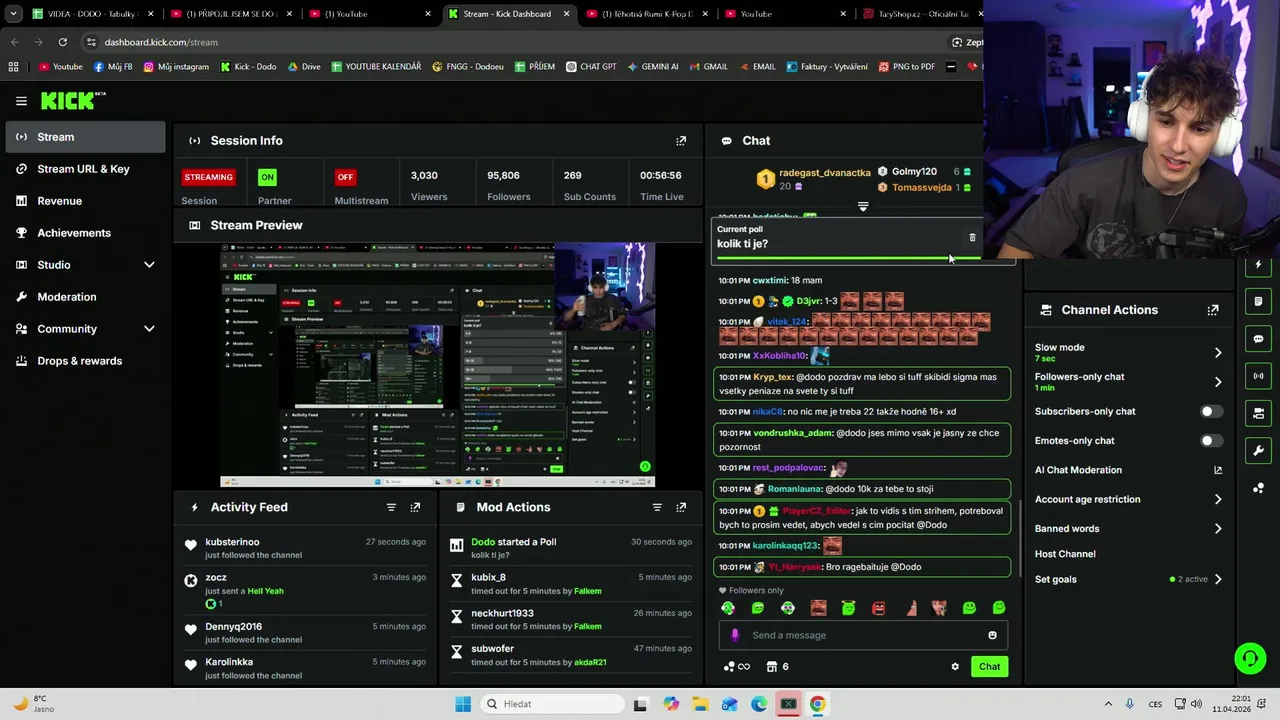Open Host Channel action
The height and width of the screenshot is (720, 1280).
click(1065, 554)
